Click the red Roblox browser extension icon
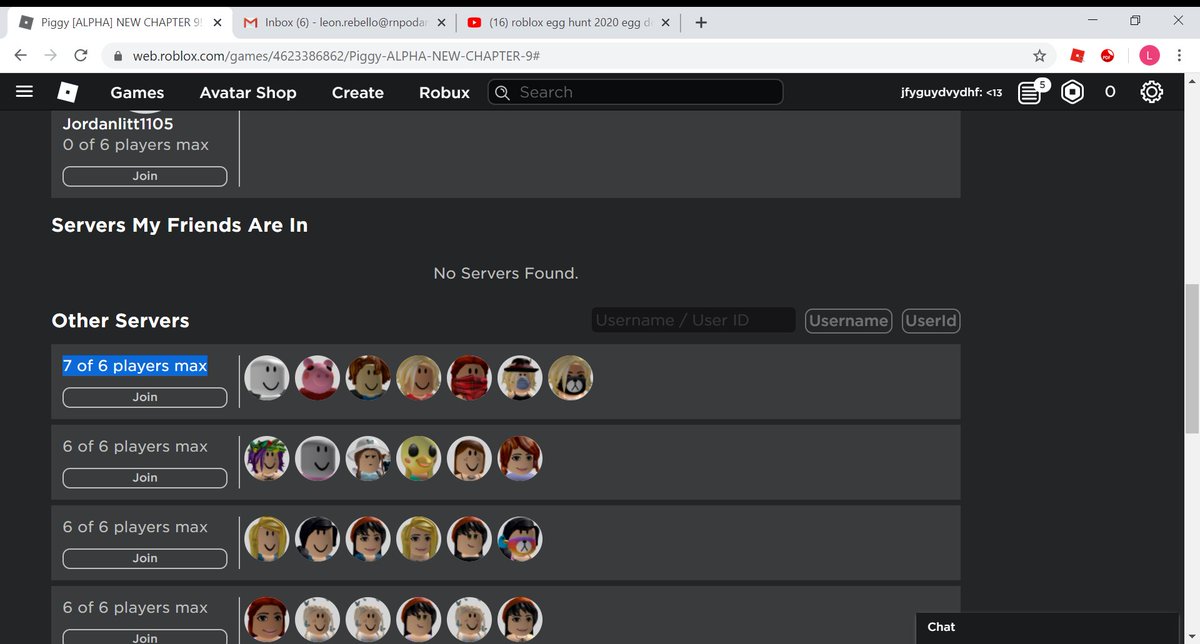The image size is (1200, 644). point(1077,55)
